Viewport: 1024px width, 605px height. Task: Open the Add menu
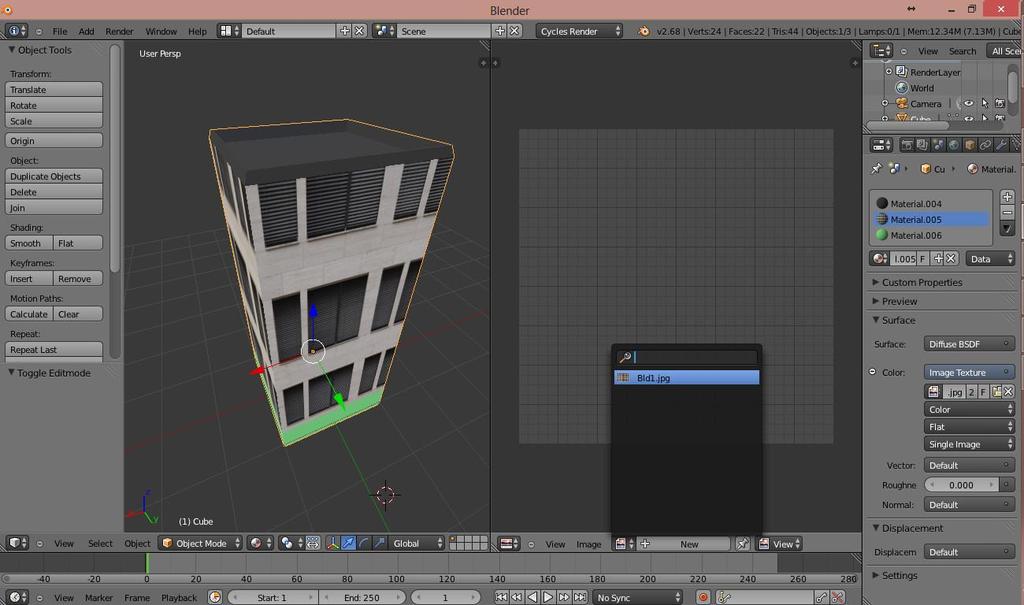(x=86, y=31)
